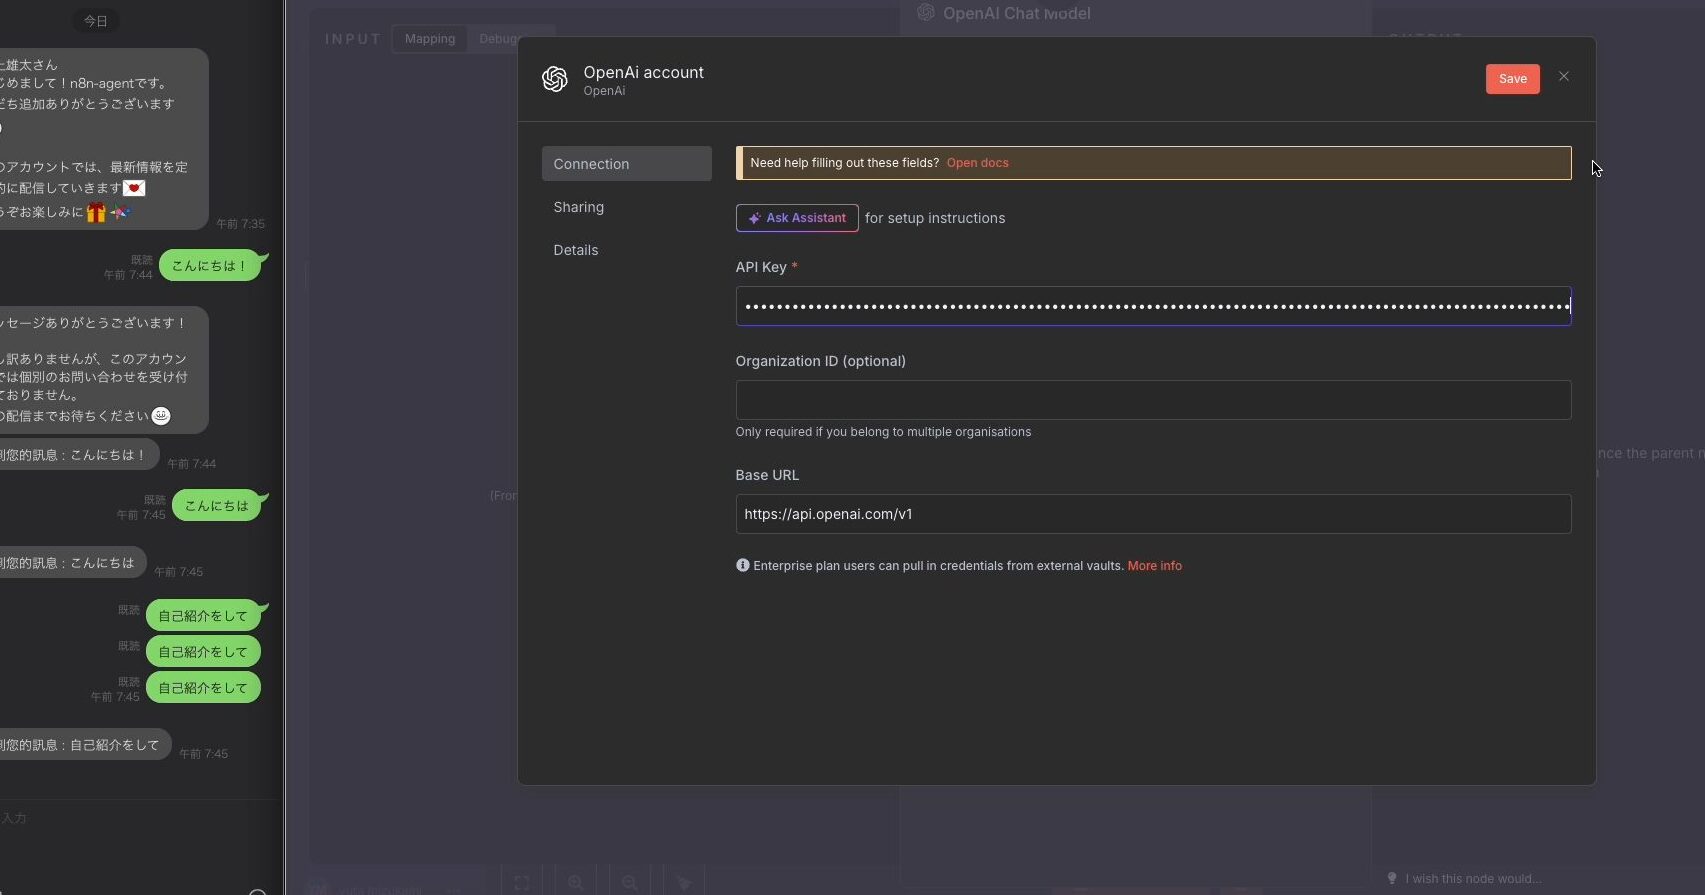Click the love letter emoji in chat

point(134,188)
